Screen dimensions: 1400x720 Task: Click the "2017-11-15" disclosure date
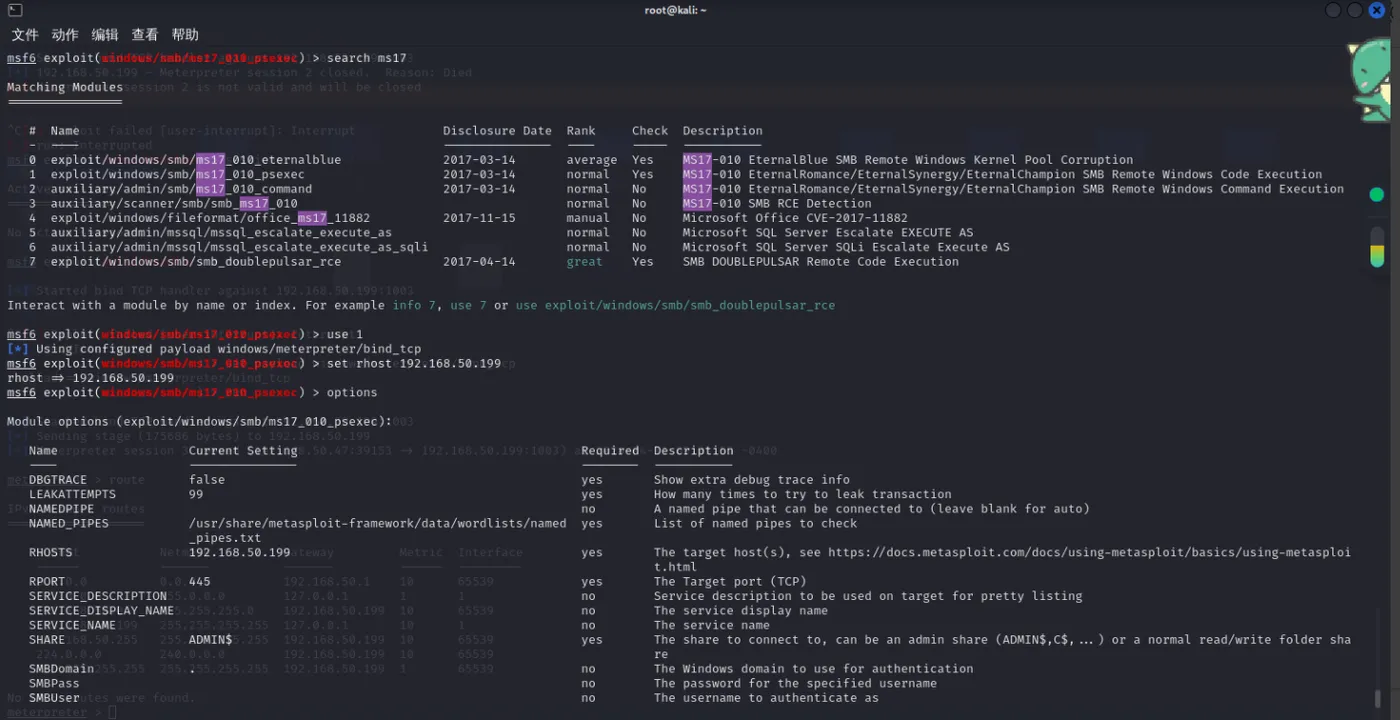479,218
